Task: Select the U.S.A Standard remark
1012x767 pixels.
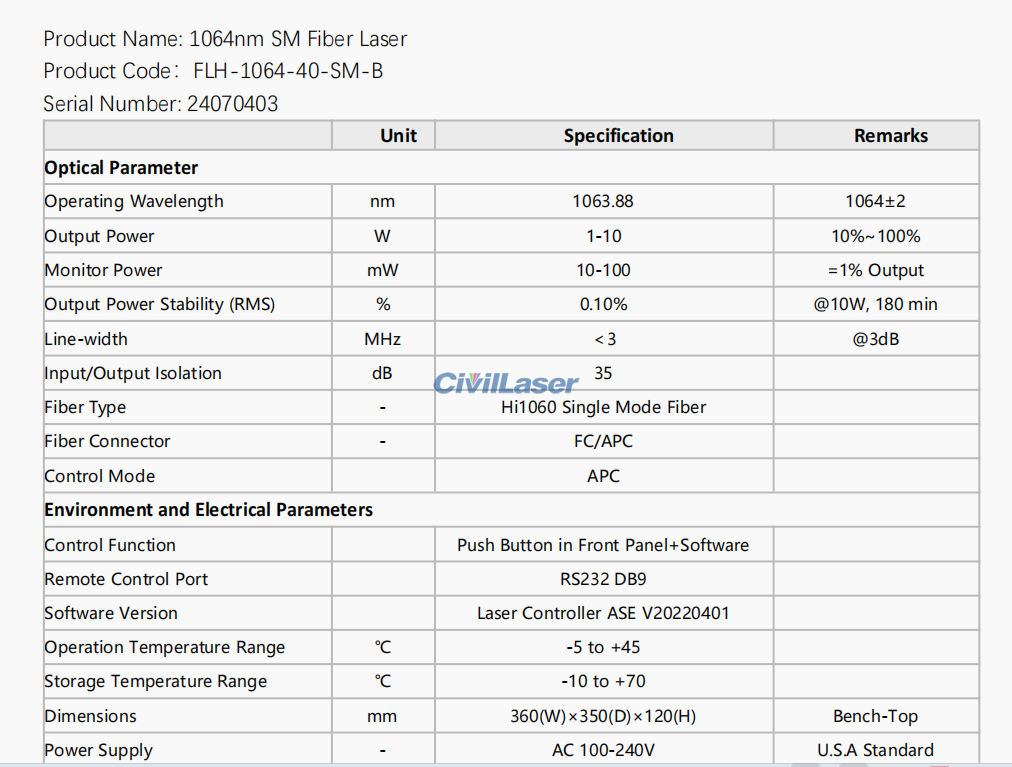Action: [875, 750]
